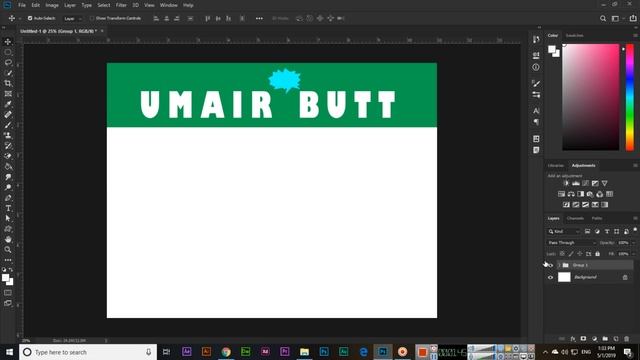Select the Eyedropper tool
640x360 pixels.
click(8, 104)
